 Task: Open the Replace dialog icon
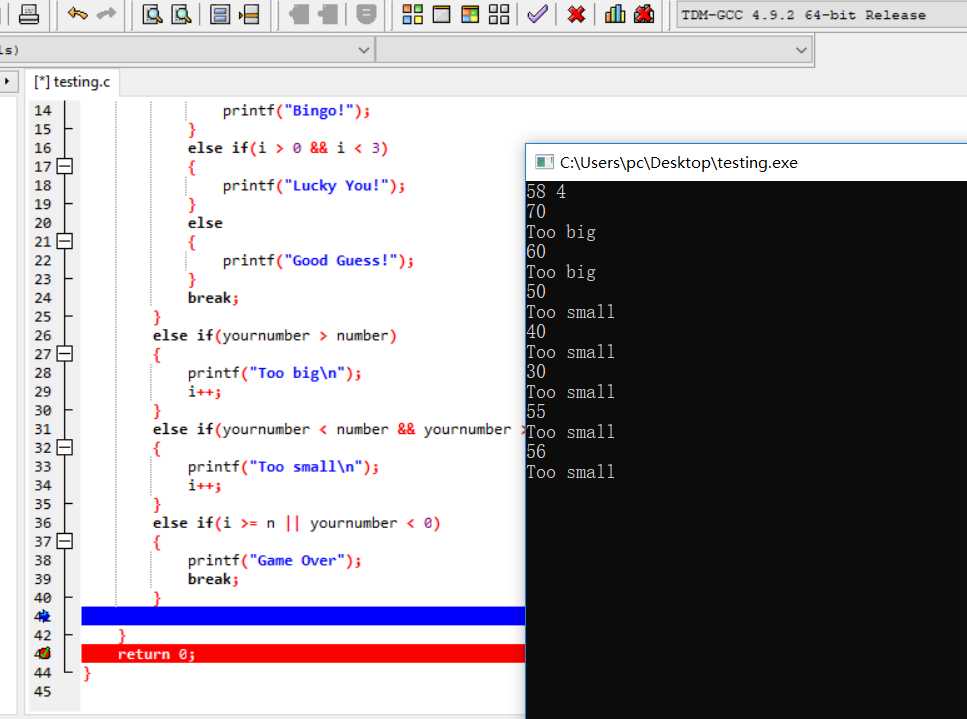[x=181, y=14]
